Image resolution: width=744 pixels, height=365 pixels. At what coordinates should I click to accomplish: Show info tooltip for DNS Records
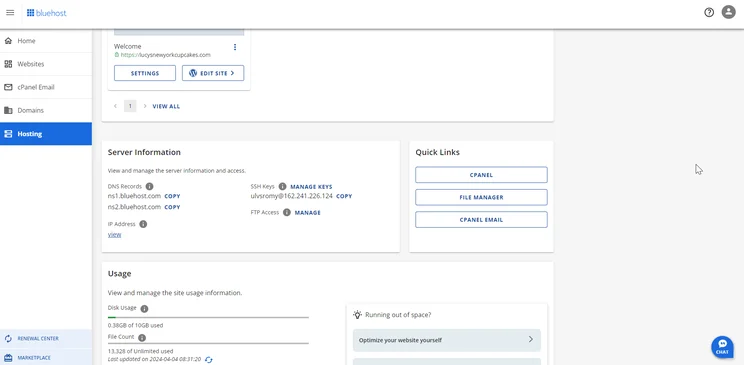(149, 187)
